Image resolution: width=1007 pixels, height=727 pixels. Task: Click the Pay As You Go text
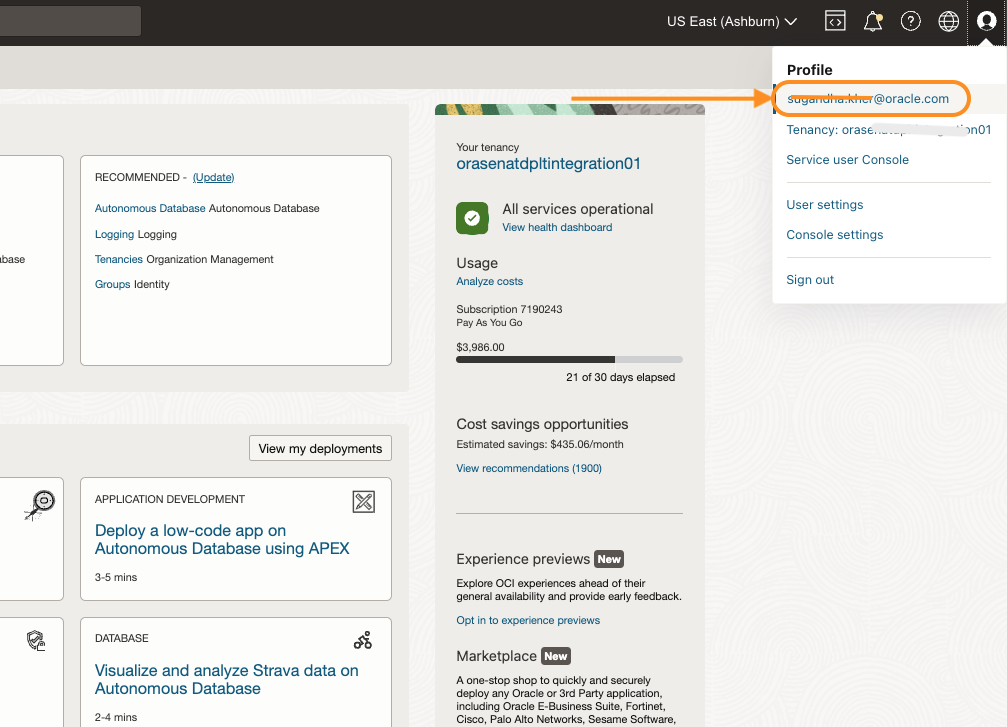click(489, 323)
